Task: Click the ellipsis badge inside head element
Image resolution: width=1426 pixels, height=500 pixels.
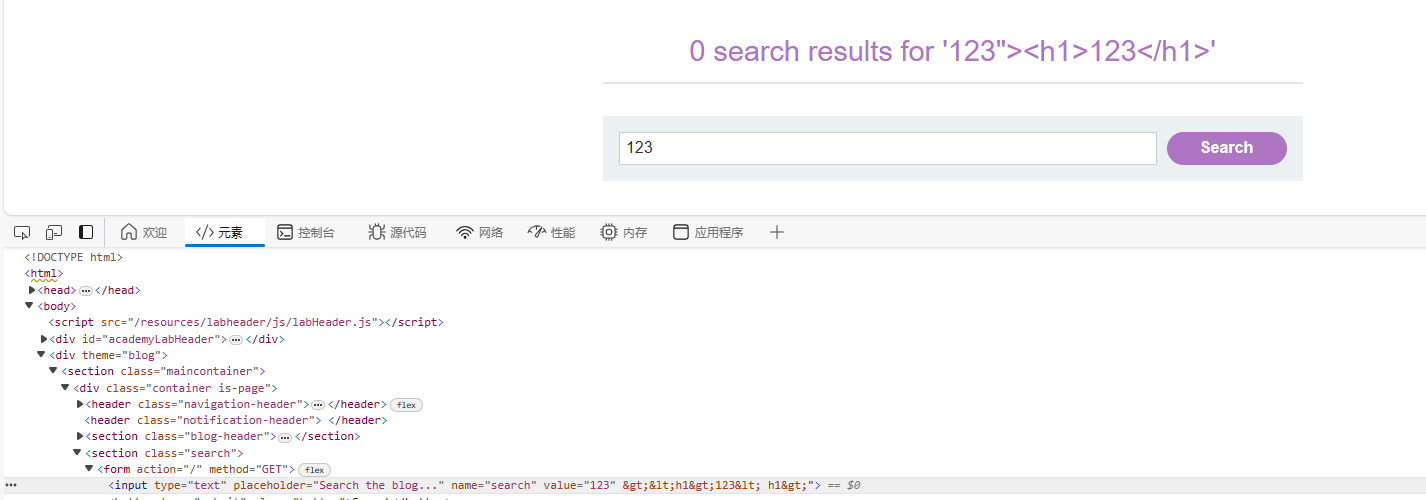Action: tap(86, 290)
